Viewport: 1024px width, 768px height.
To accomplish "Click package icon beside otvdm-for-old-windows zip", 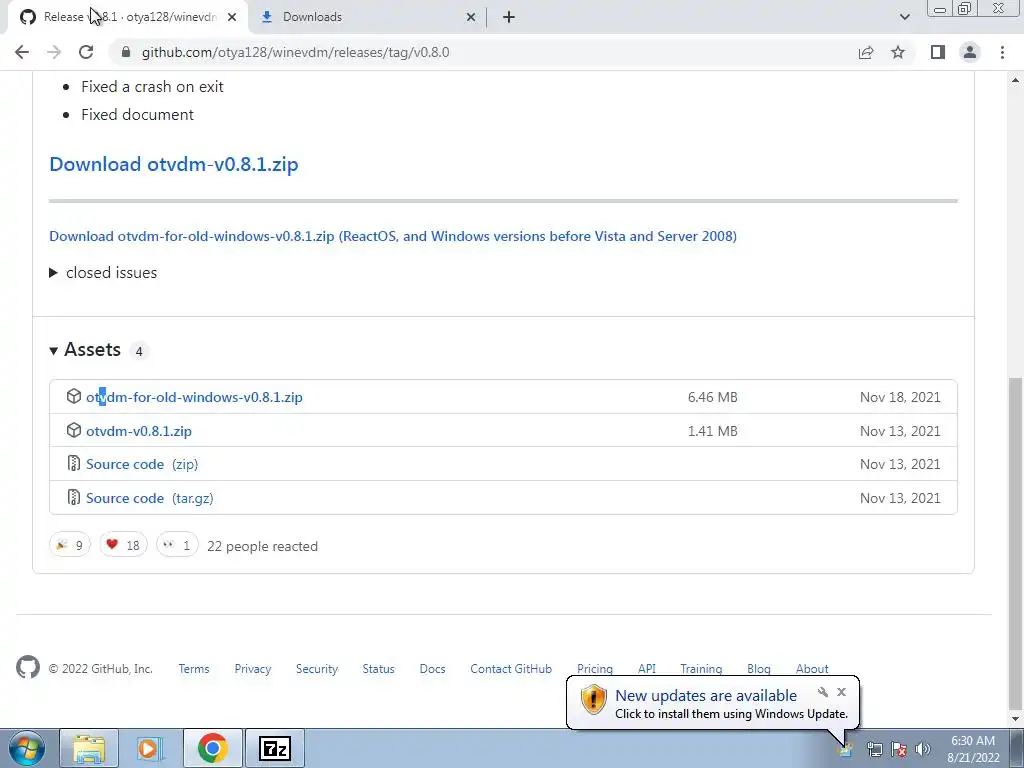I will point(74,396).
